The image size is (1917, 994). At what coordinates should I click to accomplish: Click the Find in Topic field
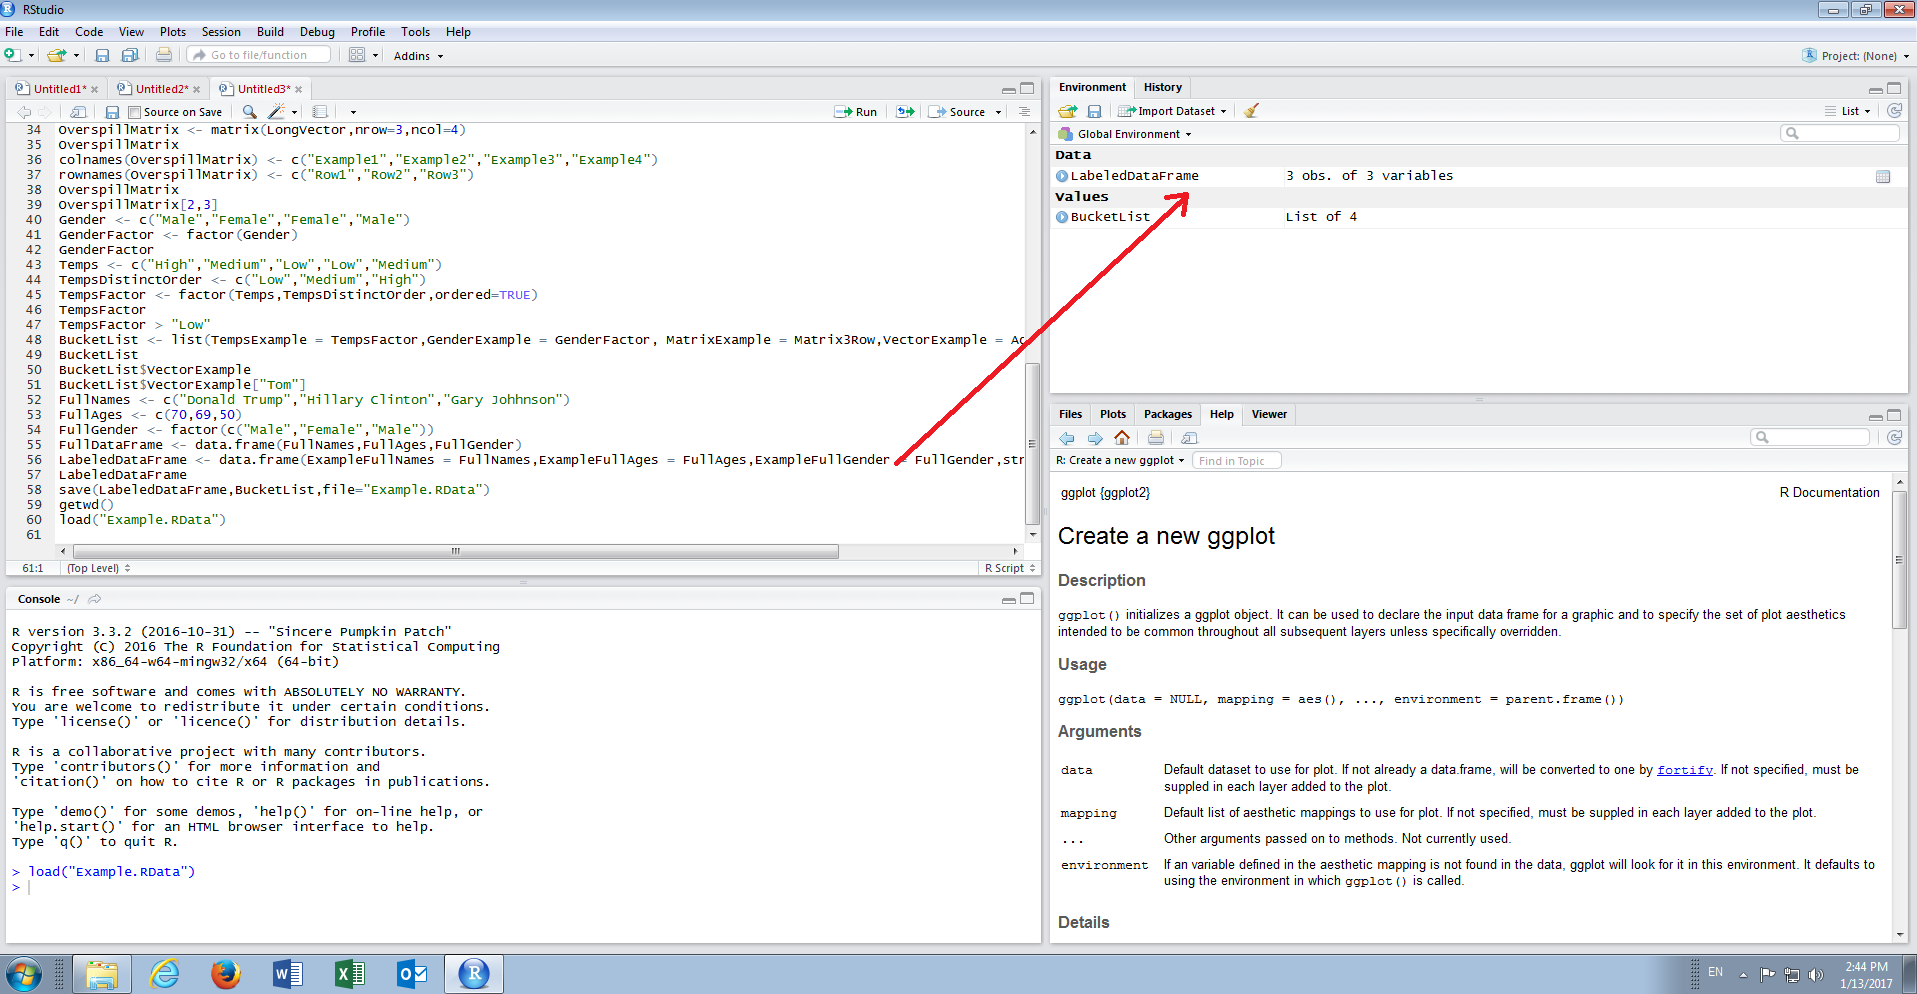click(1237, 461)
